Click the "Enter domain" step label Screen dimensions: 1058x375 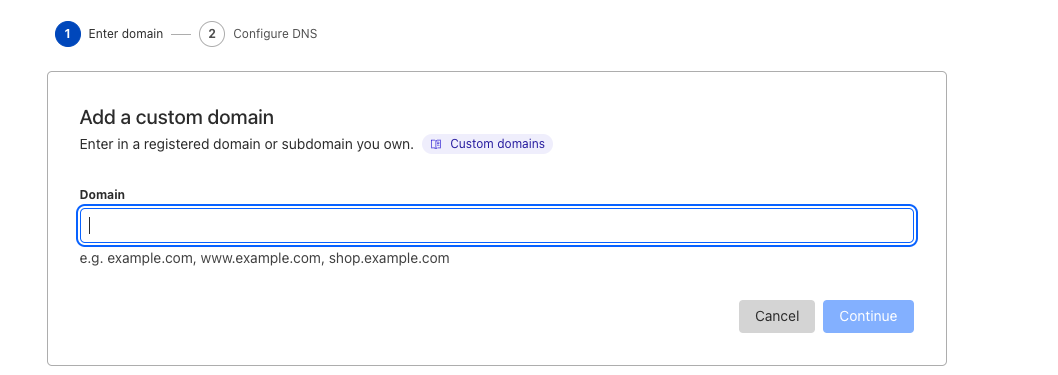coord(126,34)
